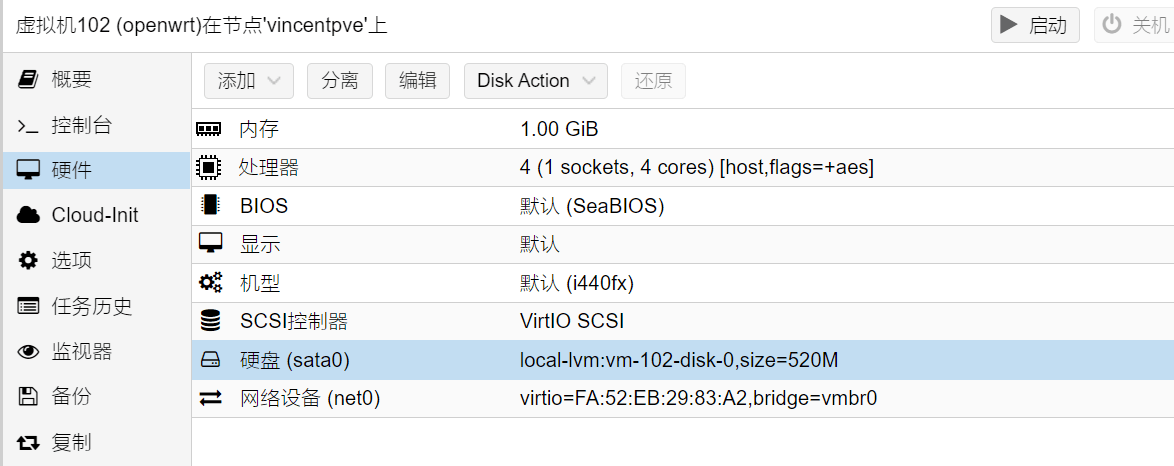Click the SCSI controller database icon

(x=209, y=321)
